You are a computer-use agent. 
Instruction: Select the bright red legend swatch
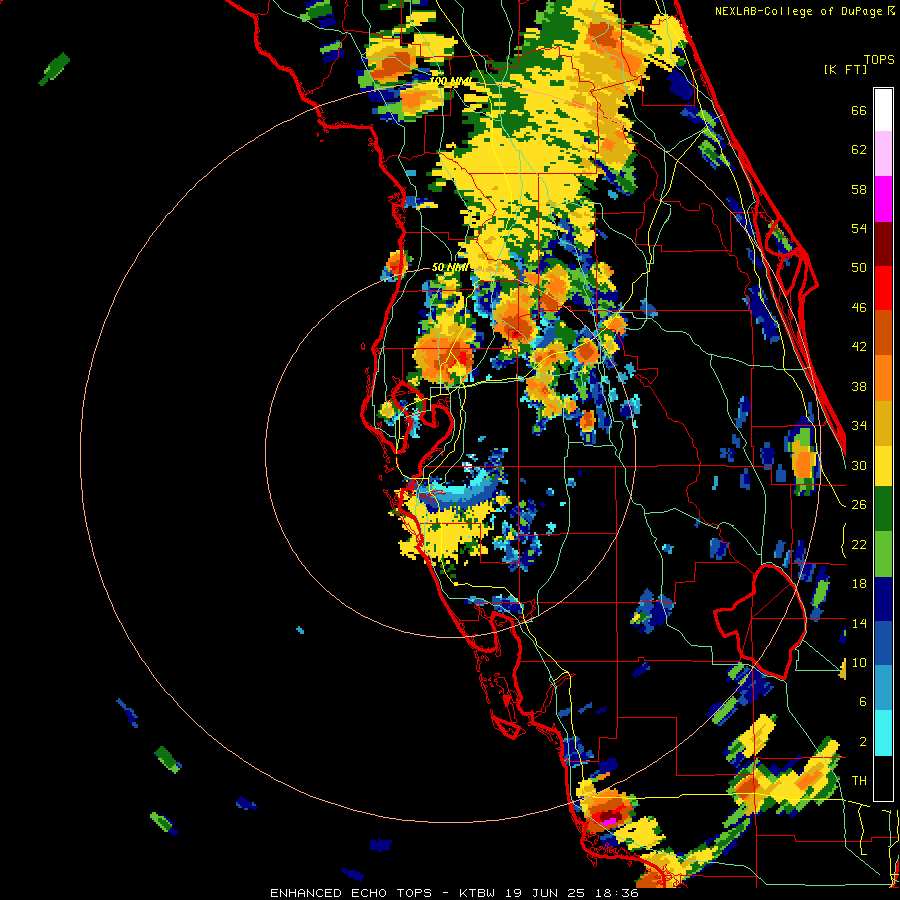pyautogui.click(x=883, y=288)
